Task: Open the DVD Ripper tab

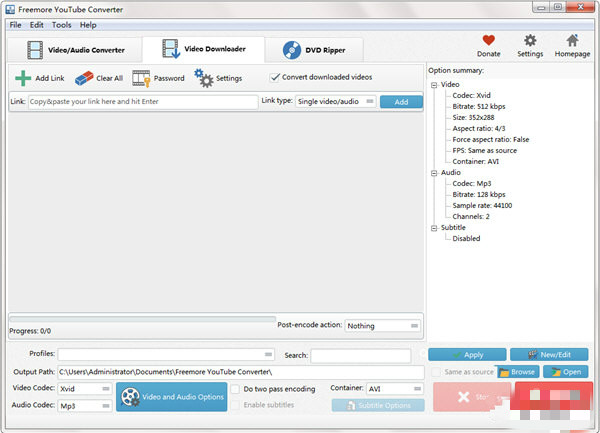Action: click(314, 50)
